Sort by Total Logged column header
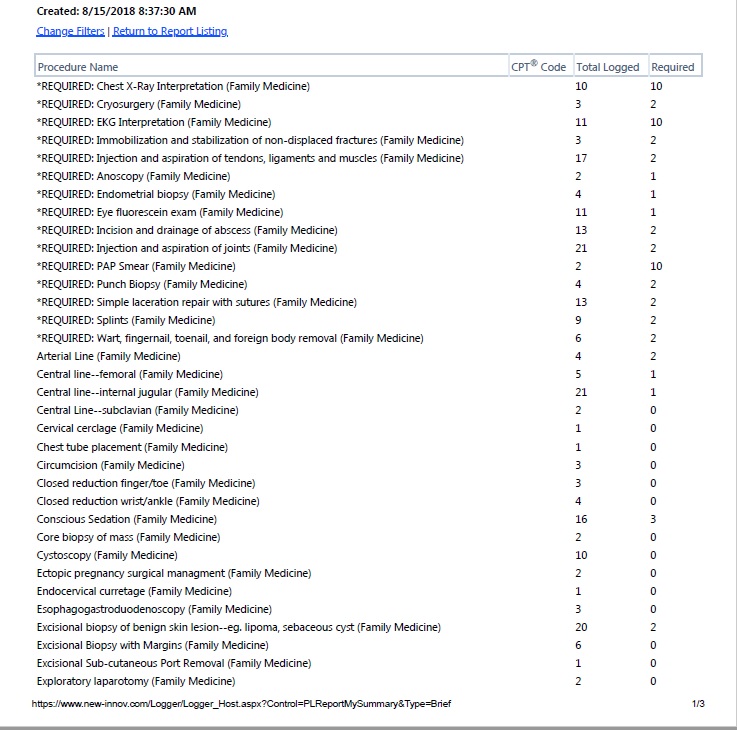Image resolution: width=737 pixels, height=730 pixels. (x=607, y=67)
